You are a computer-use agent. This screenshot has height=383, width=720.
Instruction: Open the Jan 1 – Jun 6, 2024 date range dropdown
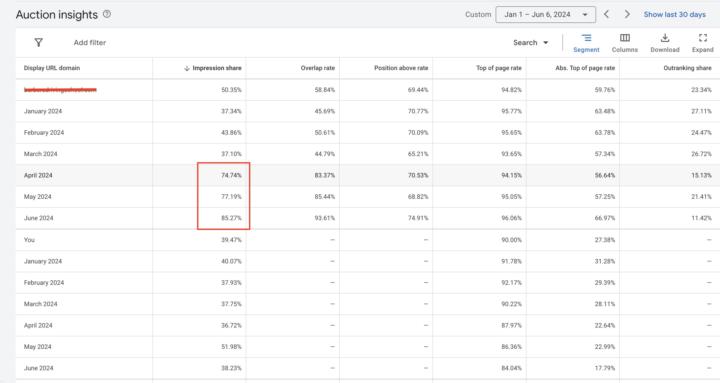coord(546,14)
